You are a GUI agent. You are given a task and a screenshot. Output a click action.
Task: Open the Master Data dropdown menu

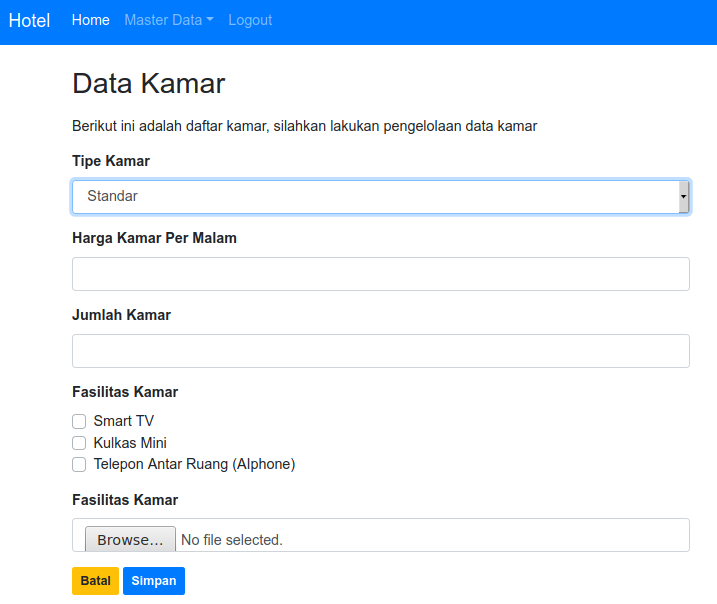[x=169, y=20]
